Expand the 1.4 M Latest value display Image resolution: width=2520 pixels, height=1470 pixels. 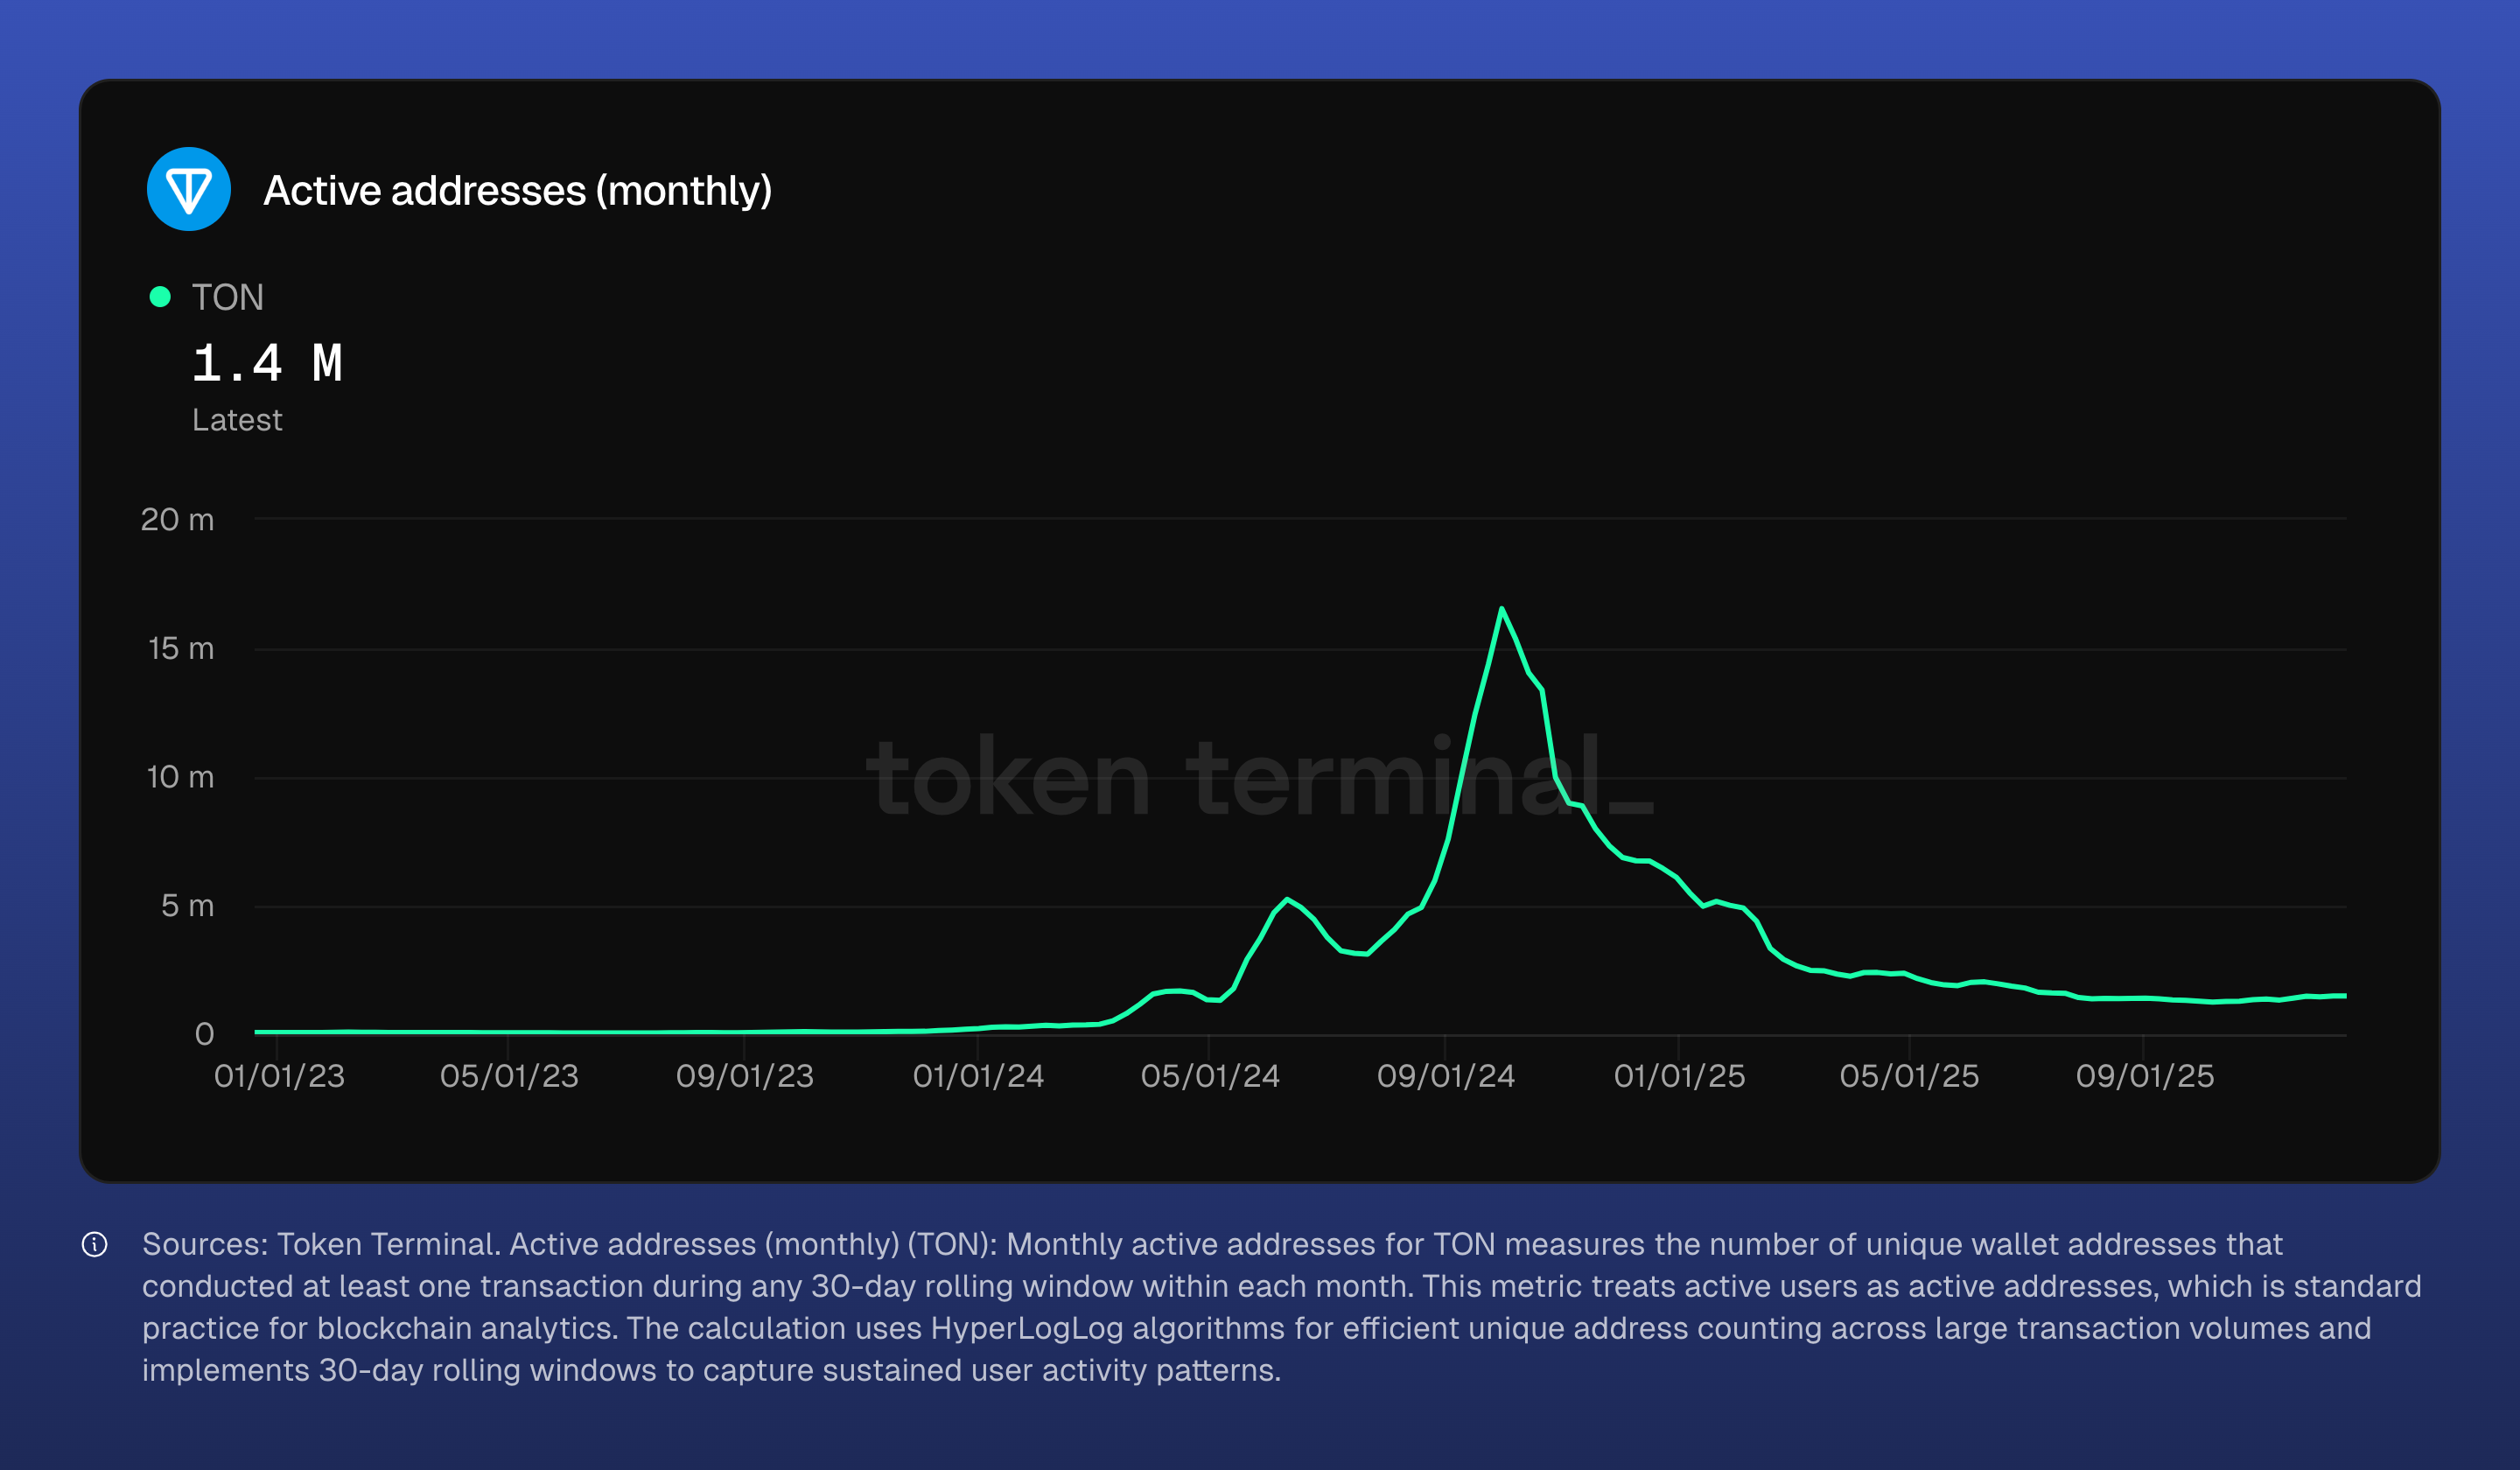pyautogui.click(x=268, y=363)
